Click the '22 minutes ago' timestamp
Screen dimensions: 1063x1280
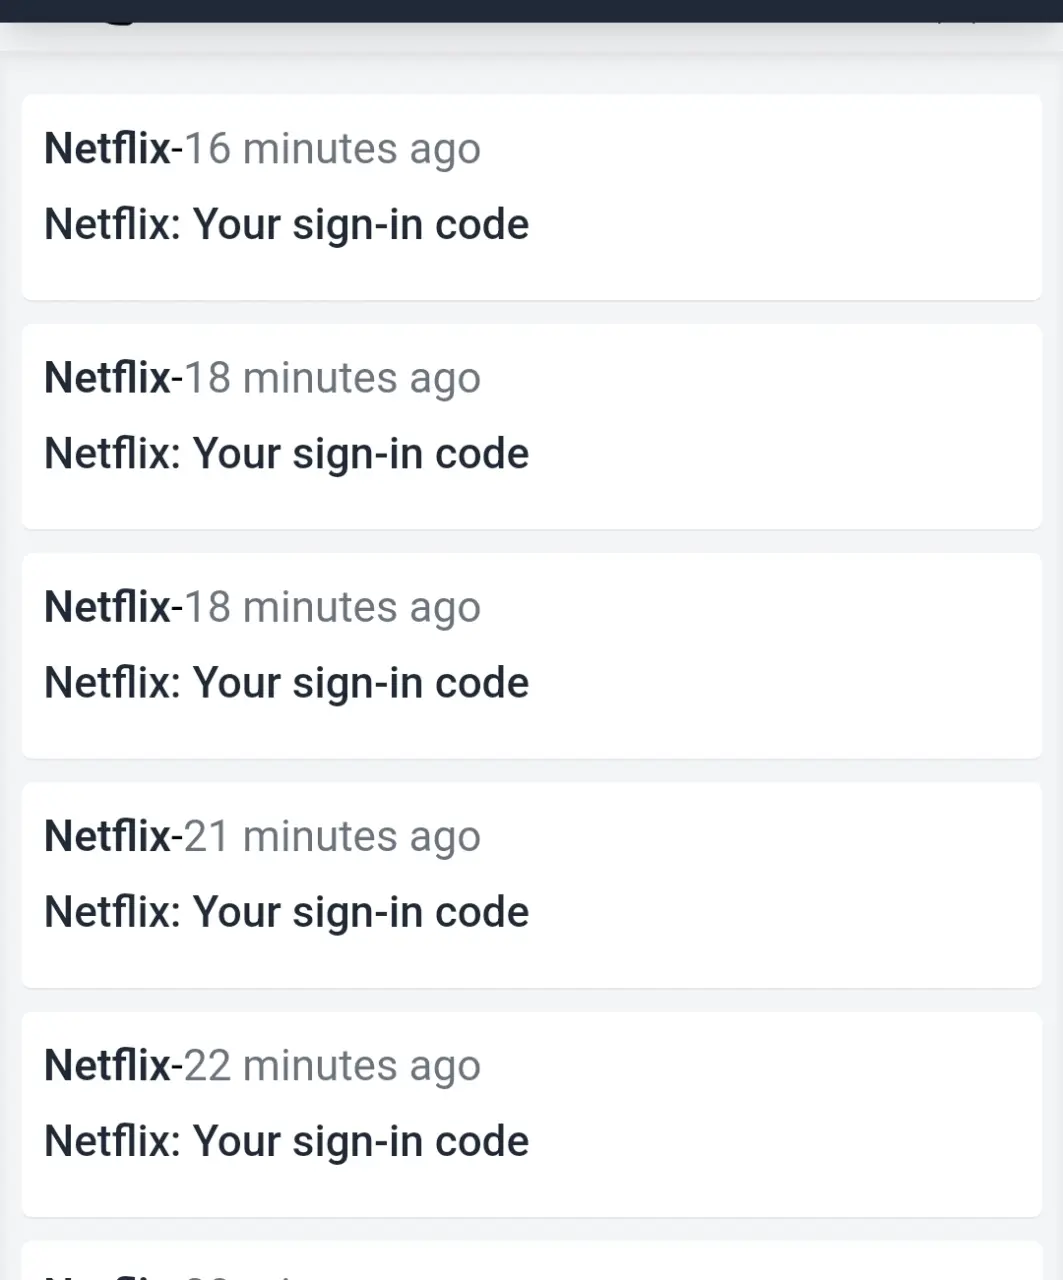coord(332,1066)
